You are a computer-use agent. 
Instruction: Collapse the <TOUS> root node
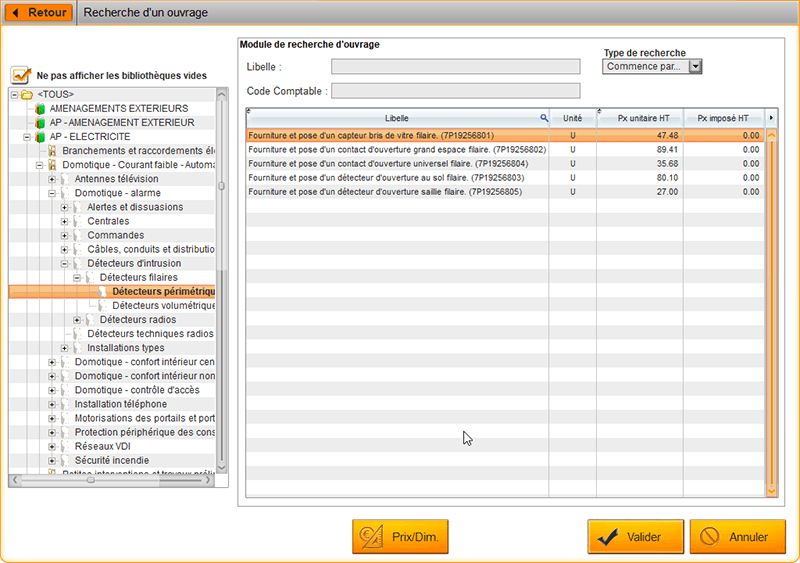(x=14, y=94)
